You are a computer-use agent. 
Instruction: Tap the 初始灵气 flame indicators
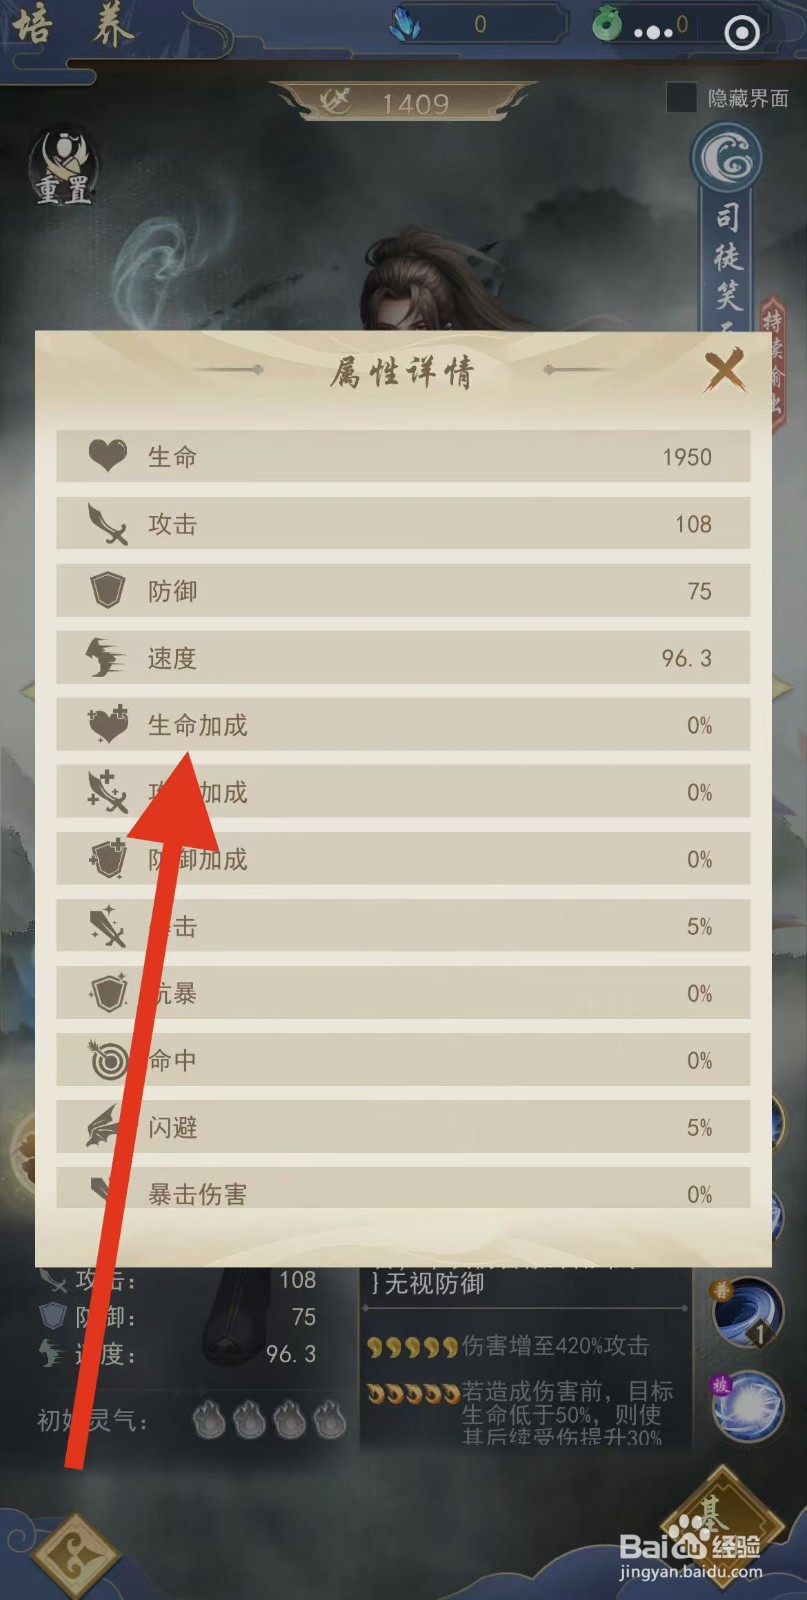click(269, 1420)
